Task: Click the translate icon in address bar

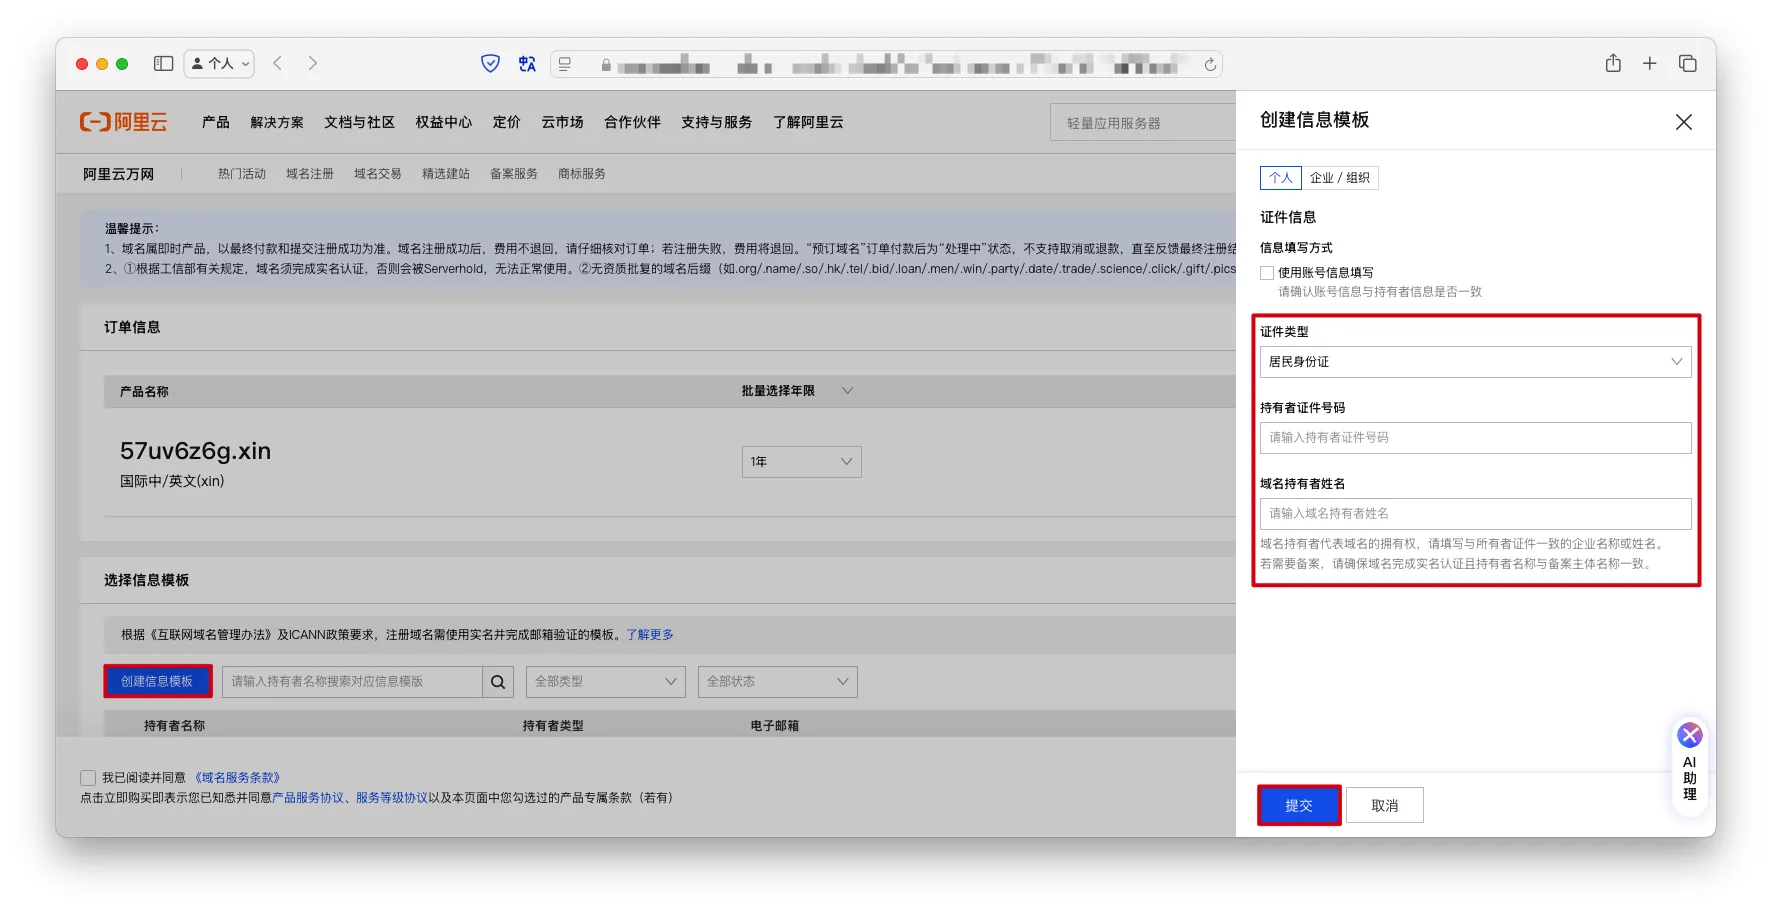Action: (527, 64)
